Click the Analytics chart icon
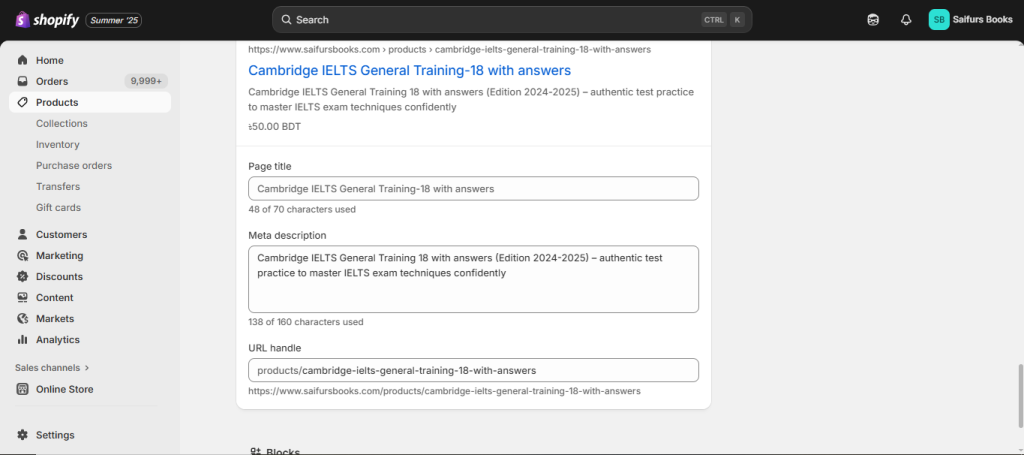This screenshot has height=455, width=1024. pyautogui.click(x=23, y=339)
